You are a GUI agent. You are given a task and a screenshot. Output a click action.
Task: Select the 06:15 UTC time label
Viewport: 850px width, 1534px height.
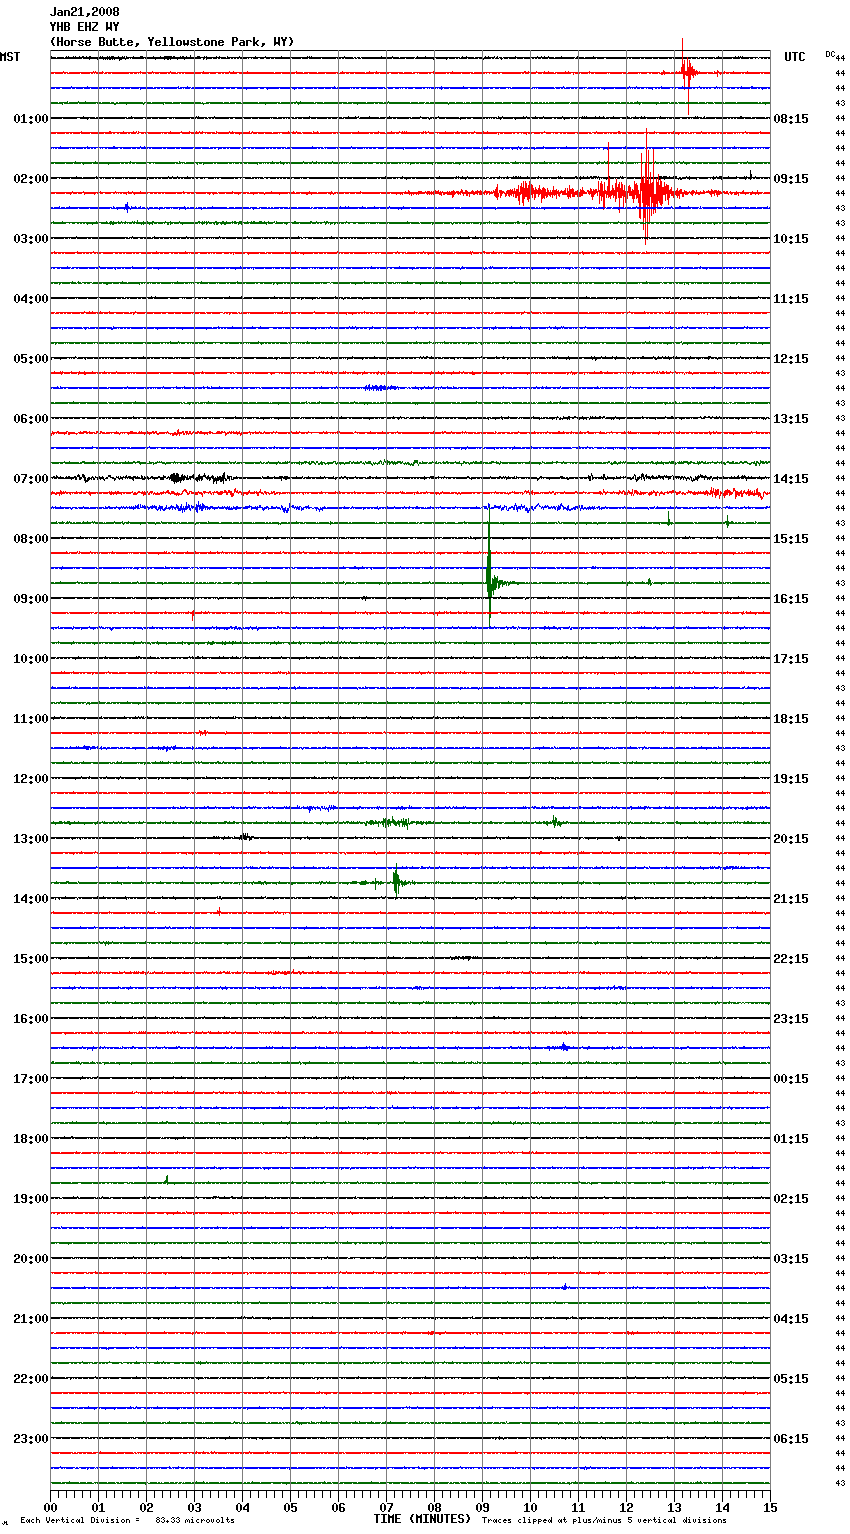pos(791,1439)
